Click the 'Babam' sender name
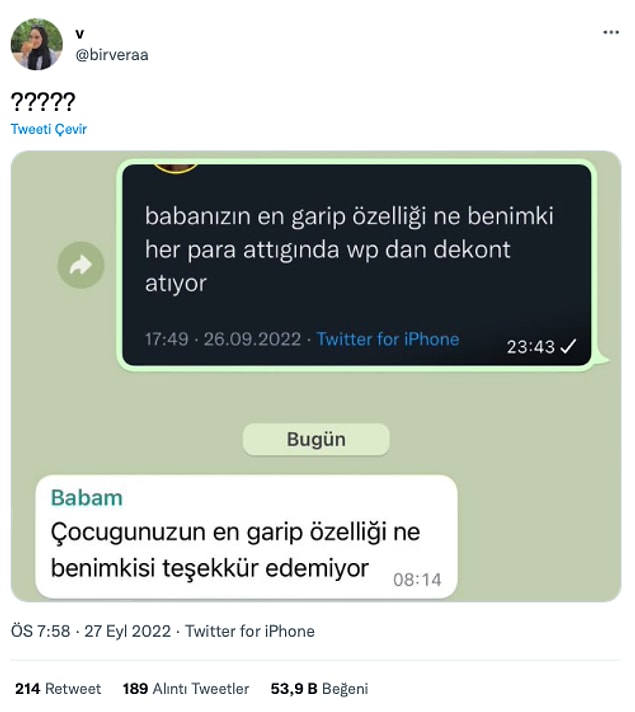Viewport: 635px width, 712px height. tap(87, 498)
